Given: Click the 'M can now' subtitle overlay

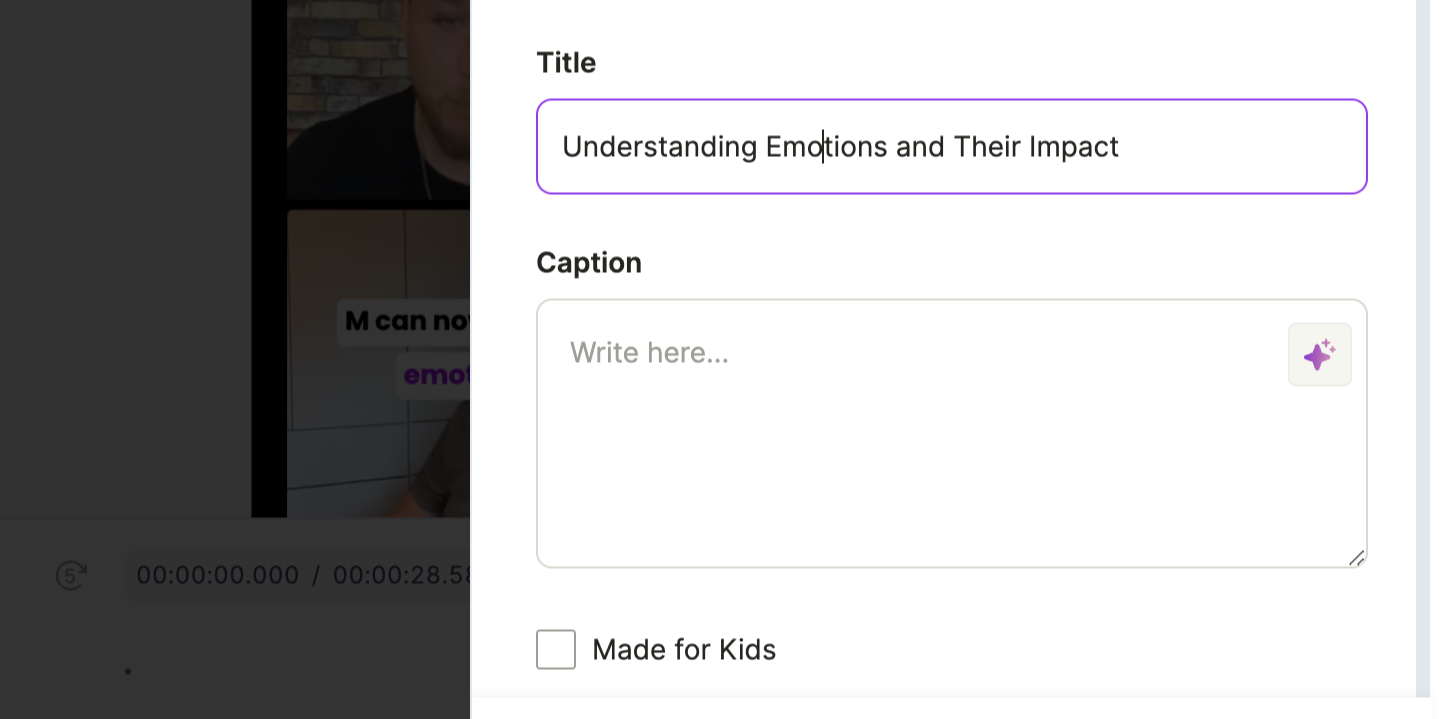Looking at the screenshot, I should pyautogui.click(x=403, y=322).
